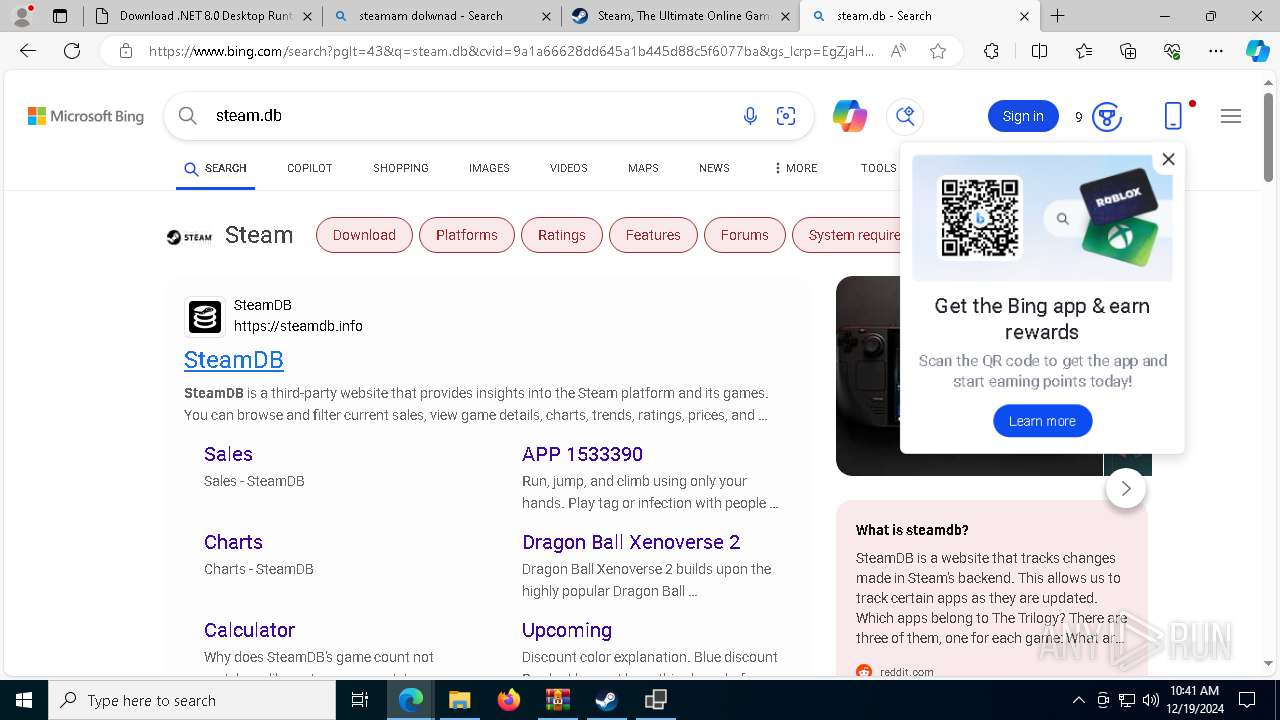This screenshot has height=720, width=1280.
Task: Click the SteamDB favicon icon in the result
Action: pyautogui.click(x=205, y=317)
